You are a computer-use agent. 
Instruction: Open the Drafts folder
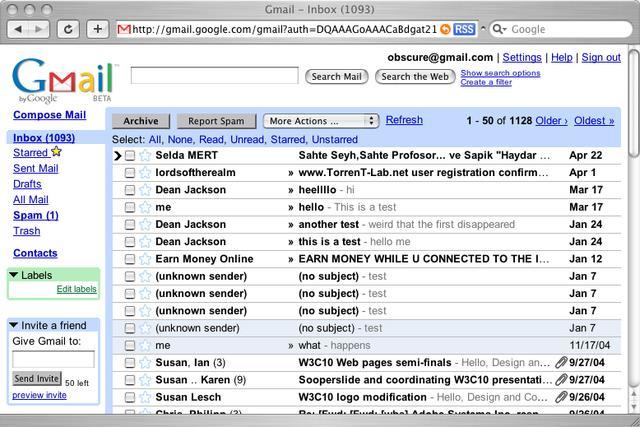[27, 184]
